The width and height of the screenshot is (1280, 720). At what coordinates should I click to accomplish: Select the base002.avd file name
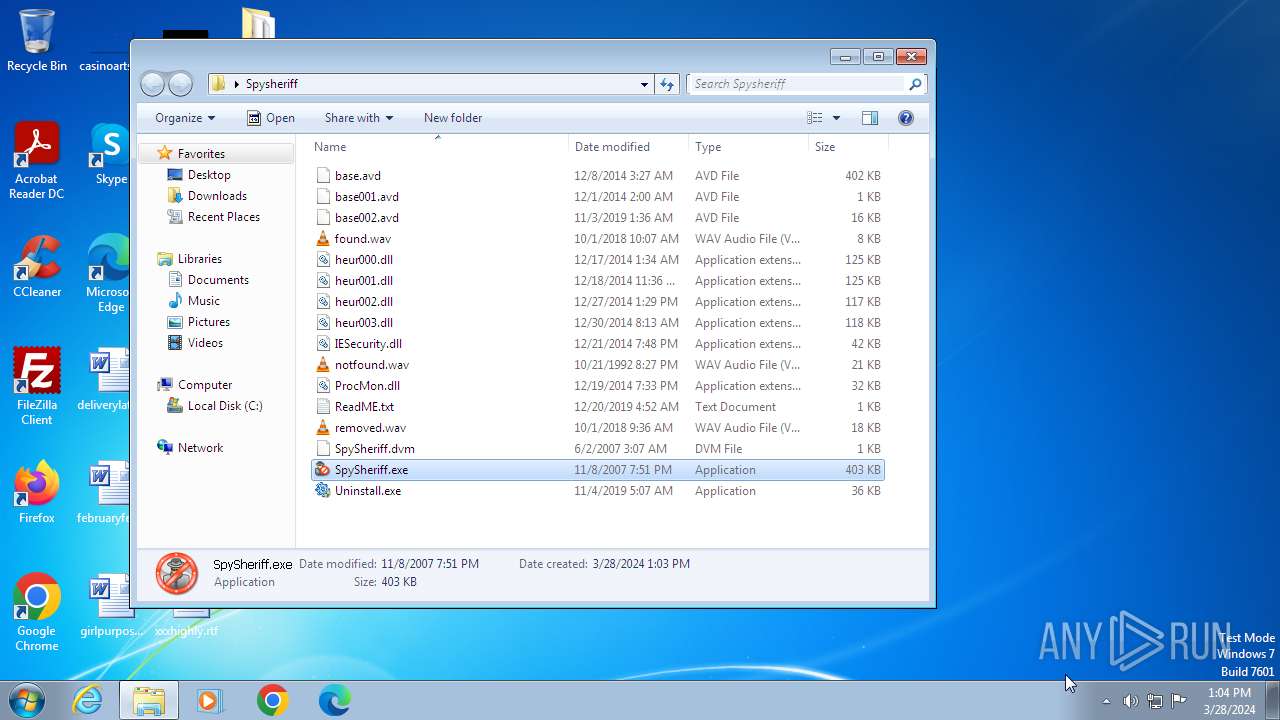pos(367,218)
